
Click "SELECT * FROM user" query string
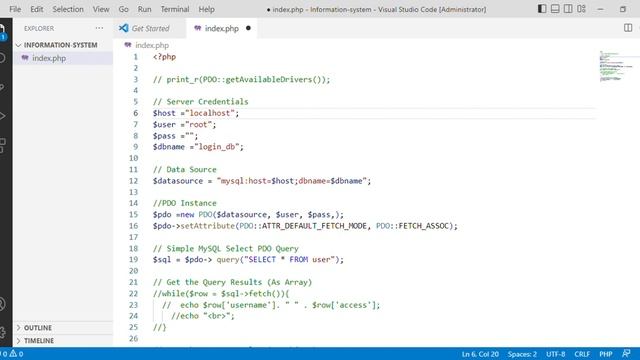tap(289, 259)
